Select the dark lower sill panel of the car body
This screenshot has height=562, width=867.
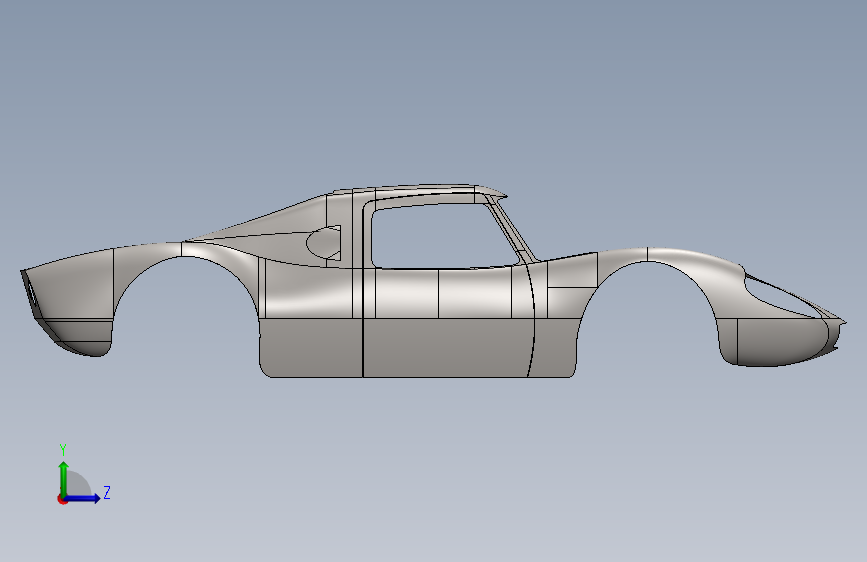(417, 347)
